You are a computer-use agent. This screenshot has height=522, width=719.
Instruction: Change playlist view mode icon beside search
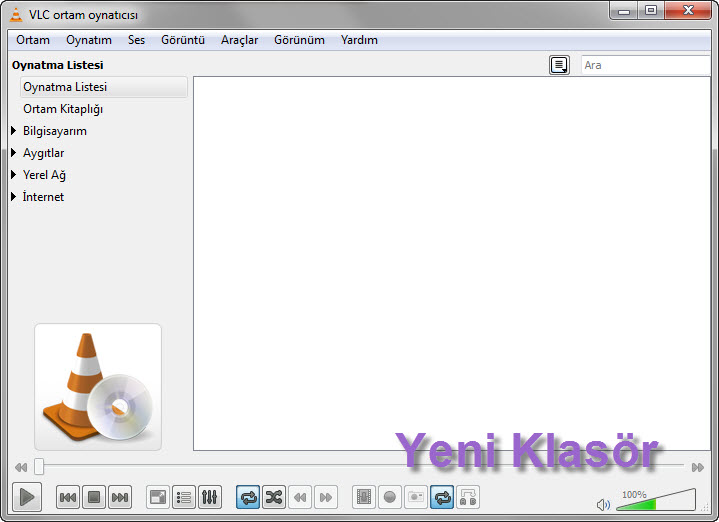point(559,65)
